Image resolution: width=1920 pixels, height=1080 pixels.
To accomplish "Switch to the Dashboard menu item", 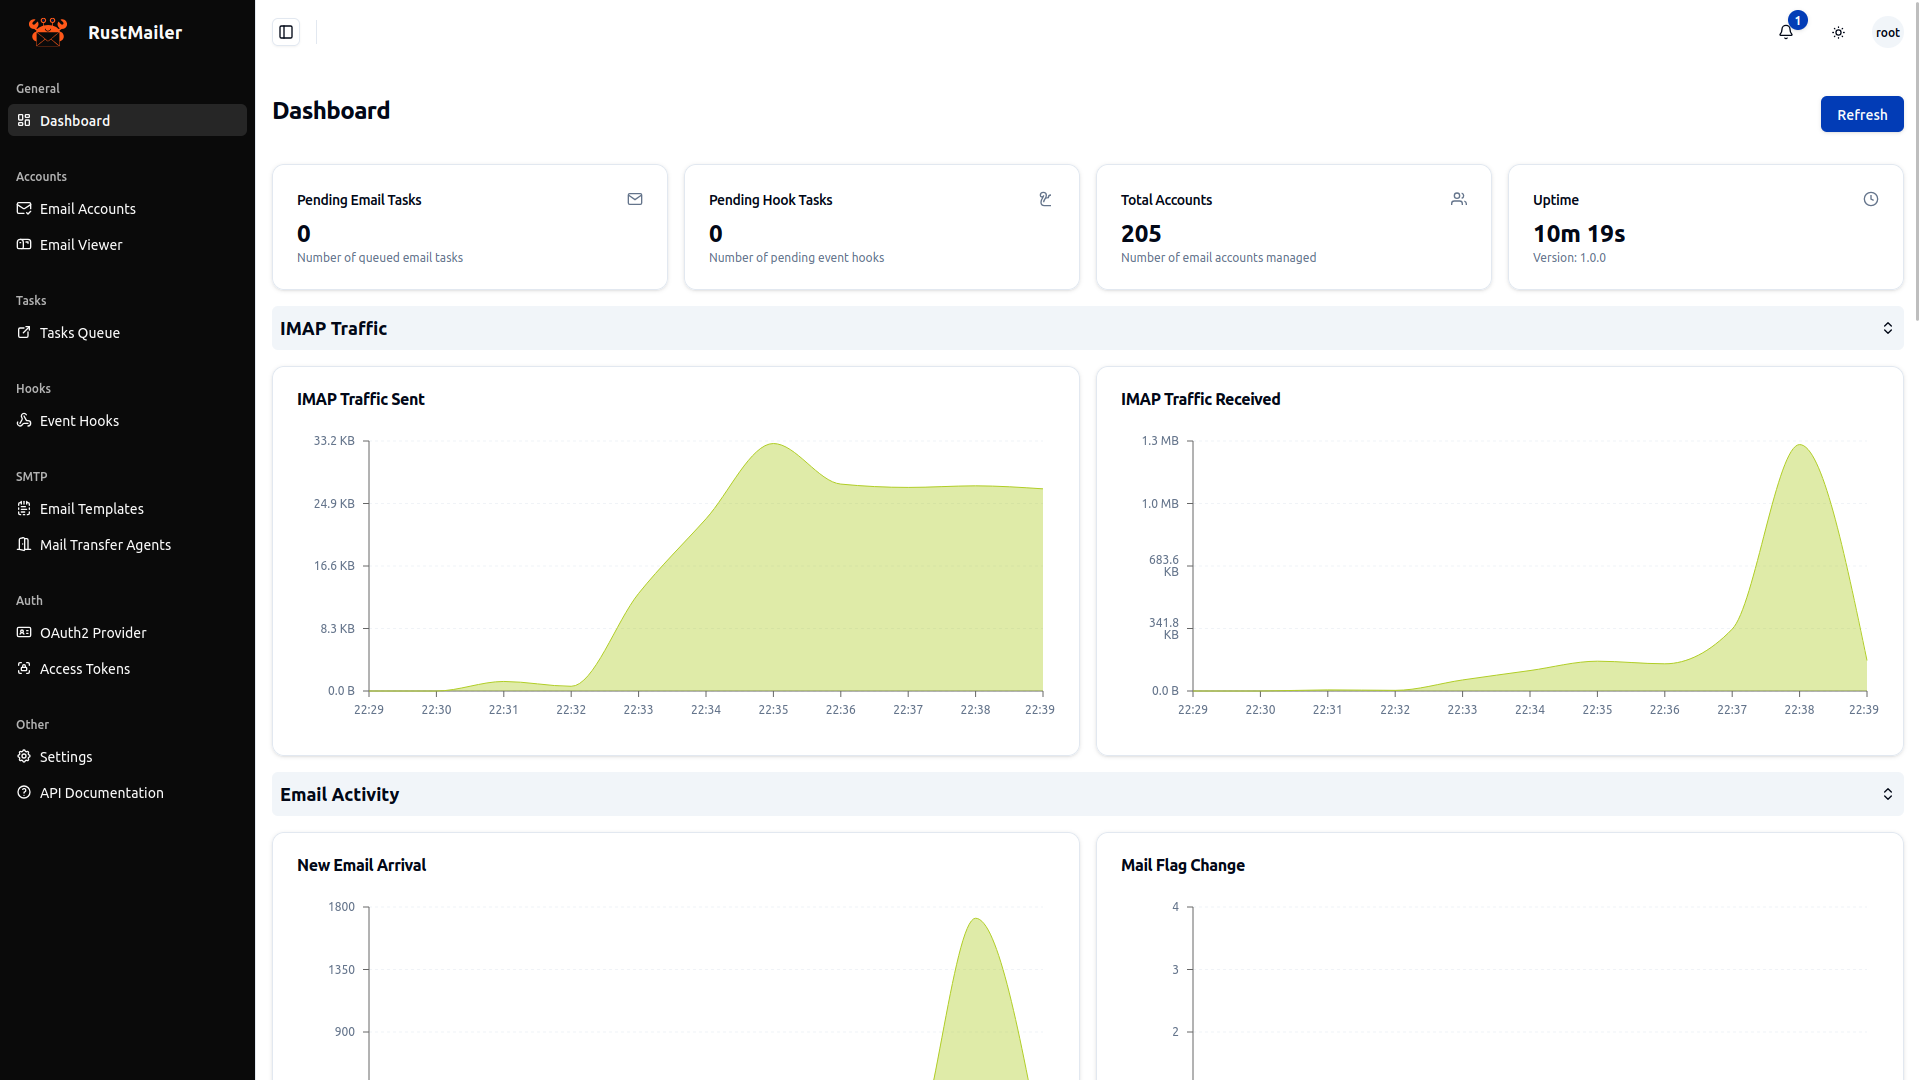I will click(74, 120).
